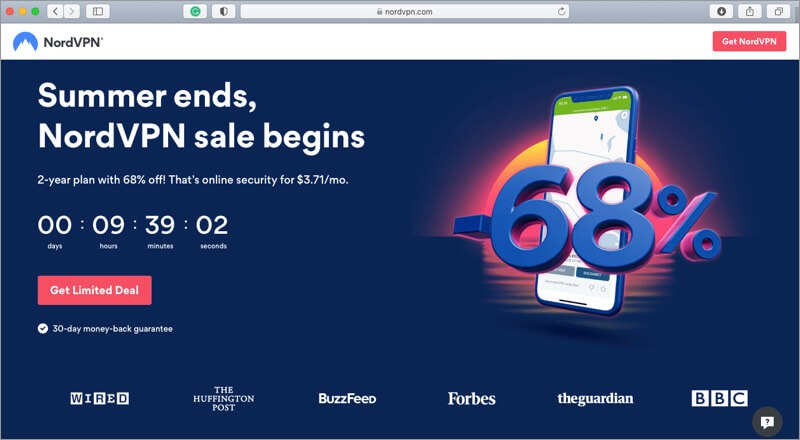The image size is (800, 440).
Task: Toggle the Safari sidebar button
Action: (97, 11)
